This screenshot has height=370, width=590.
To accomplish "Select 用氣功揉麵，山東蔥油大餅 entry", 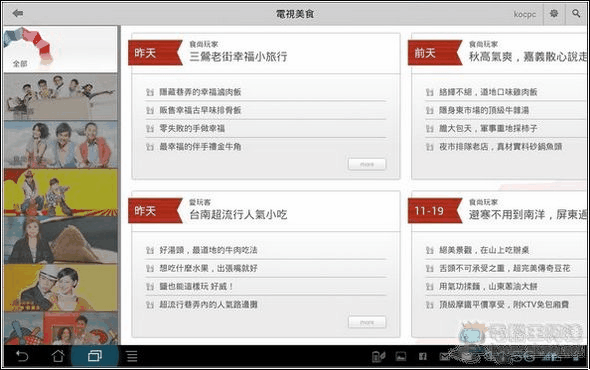I will pyautogui.click(x=488, y=286).
